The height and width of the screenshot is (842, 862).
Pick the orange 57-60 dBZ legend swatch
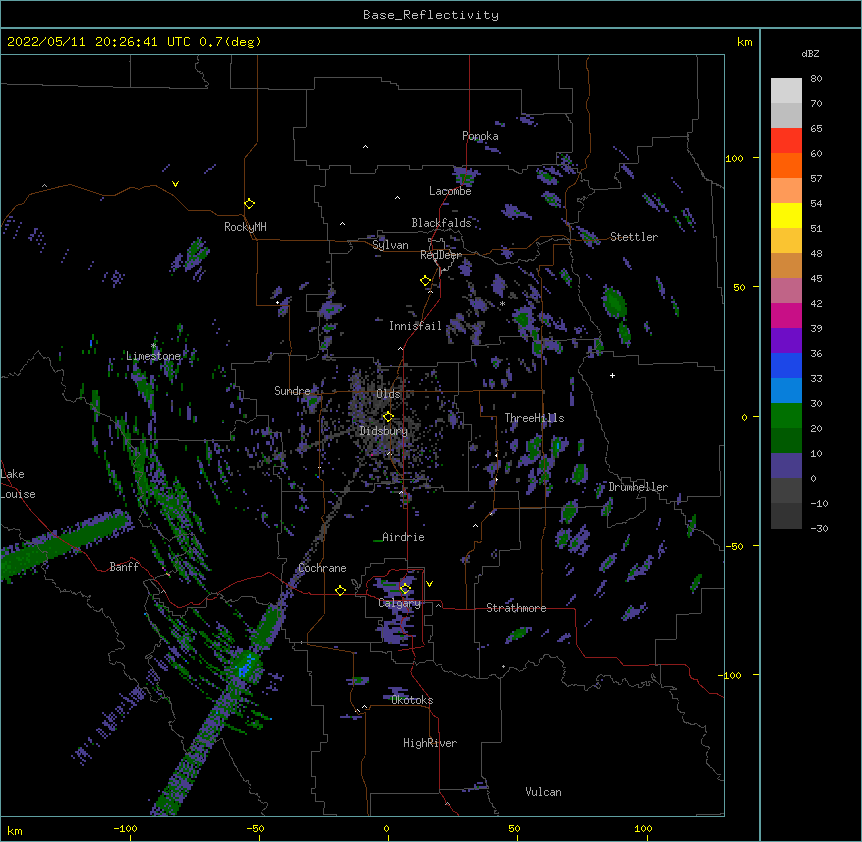pyautogui.click(x=786, y=165)
